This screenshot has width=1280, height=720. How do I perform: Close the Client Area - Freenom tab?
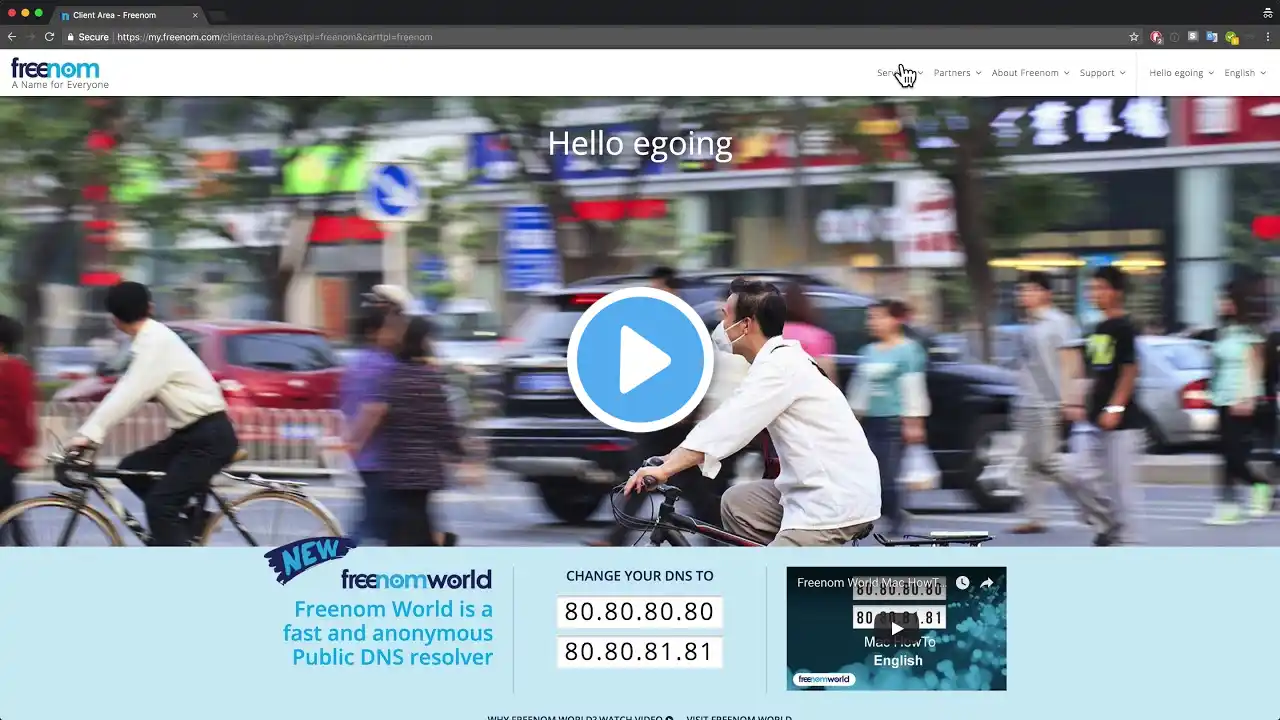pyautogui.click(x=195, y=15)
